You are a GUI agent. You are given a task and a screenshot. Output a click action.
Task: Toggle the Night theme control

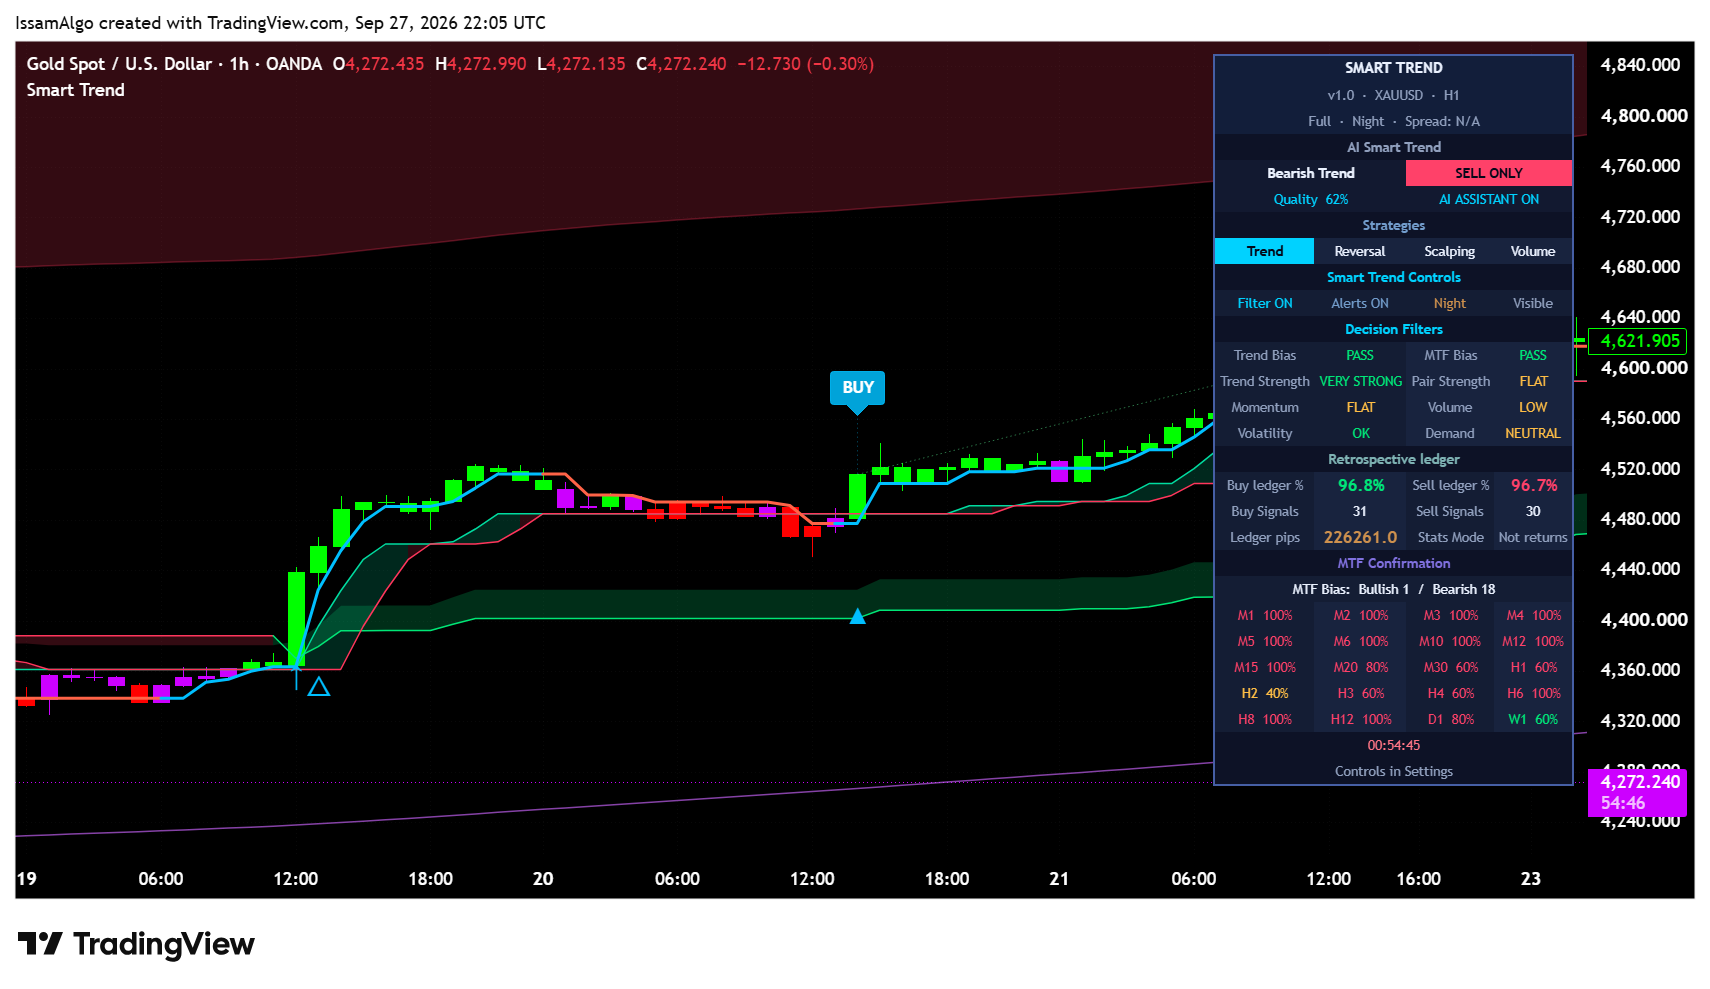1449,303
